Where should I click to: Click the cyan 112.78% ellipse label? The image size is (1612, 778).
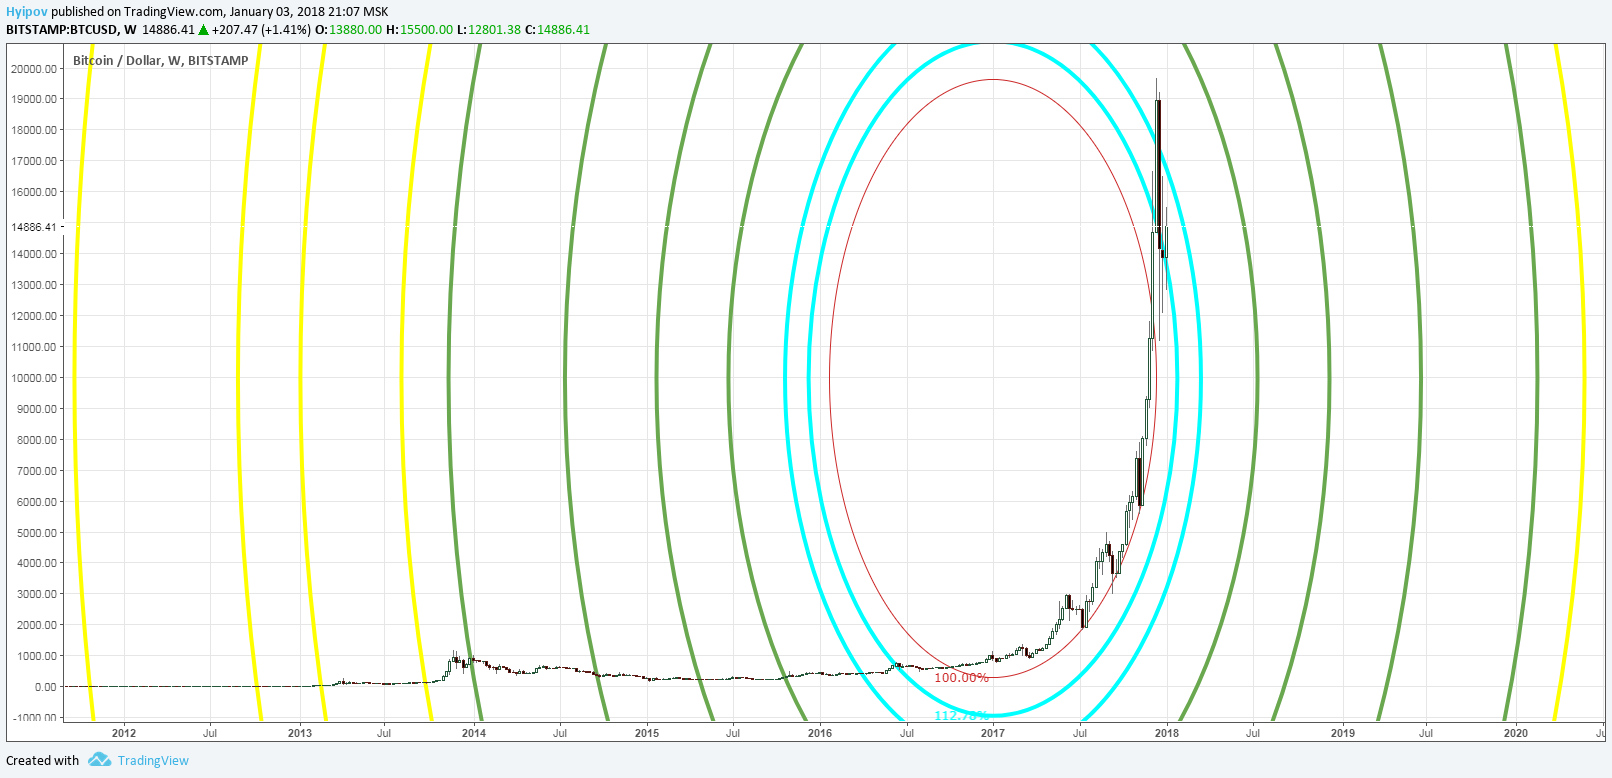962,715
